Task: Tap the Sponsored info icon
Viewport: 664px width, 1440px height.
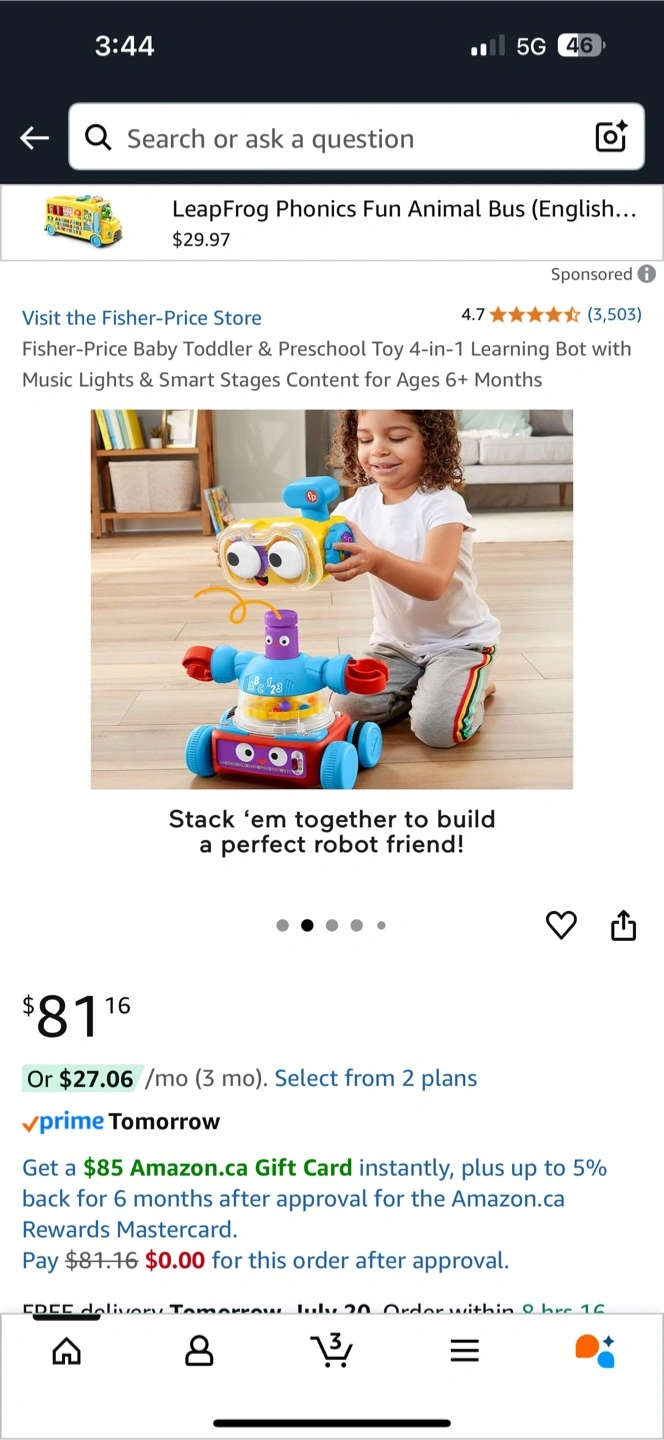Action: 647,274
